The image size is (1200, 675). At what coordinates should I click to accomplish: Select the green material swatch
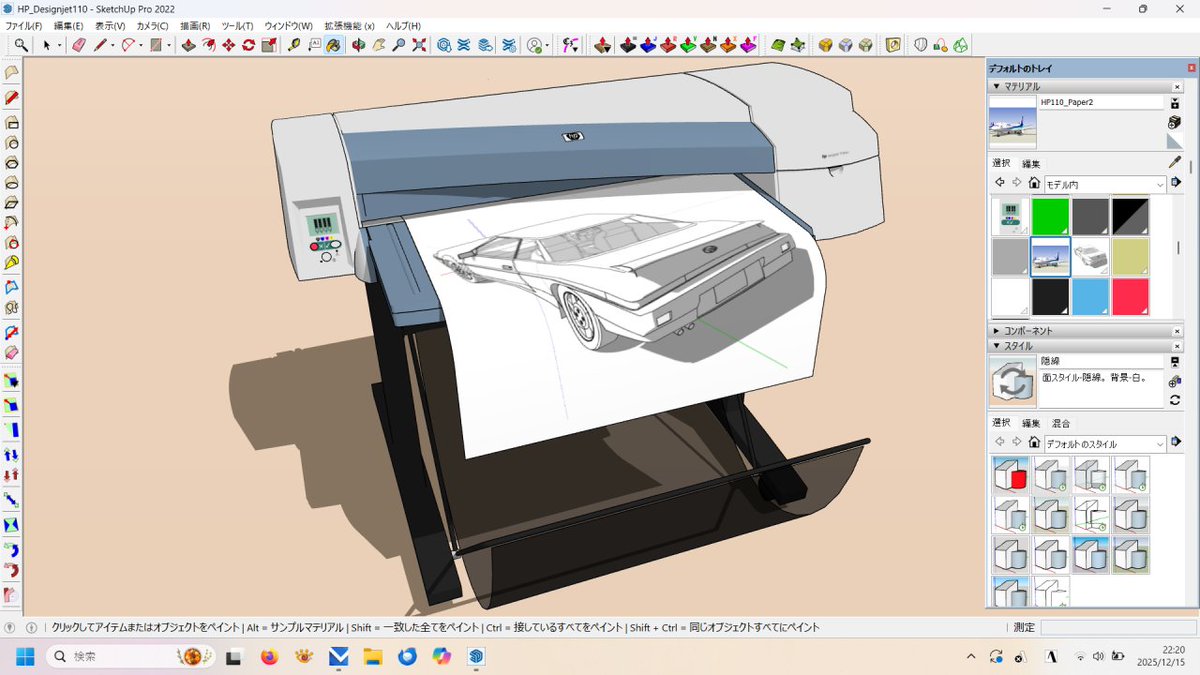(1050, 216)
